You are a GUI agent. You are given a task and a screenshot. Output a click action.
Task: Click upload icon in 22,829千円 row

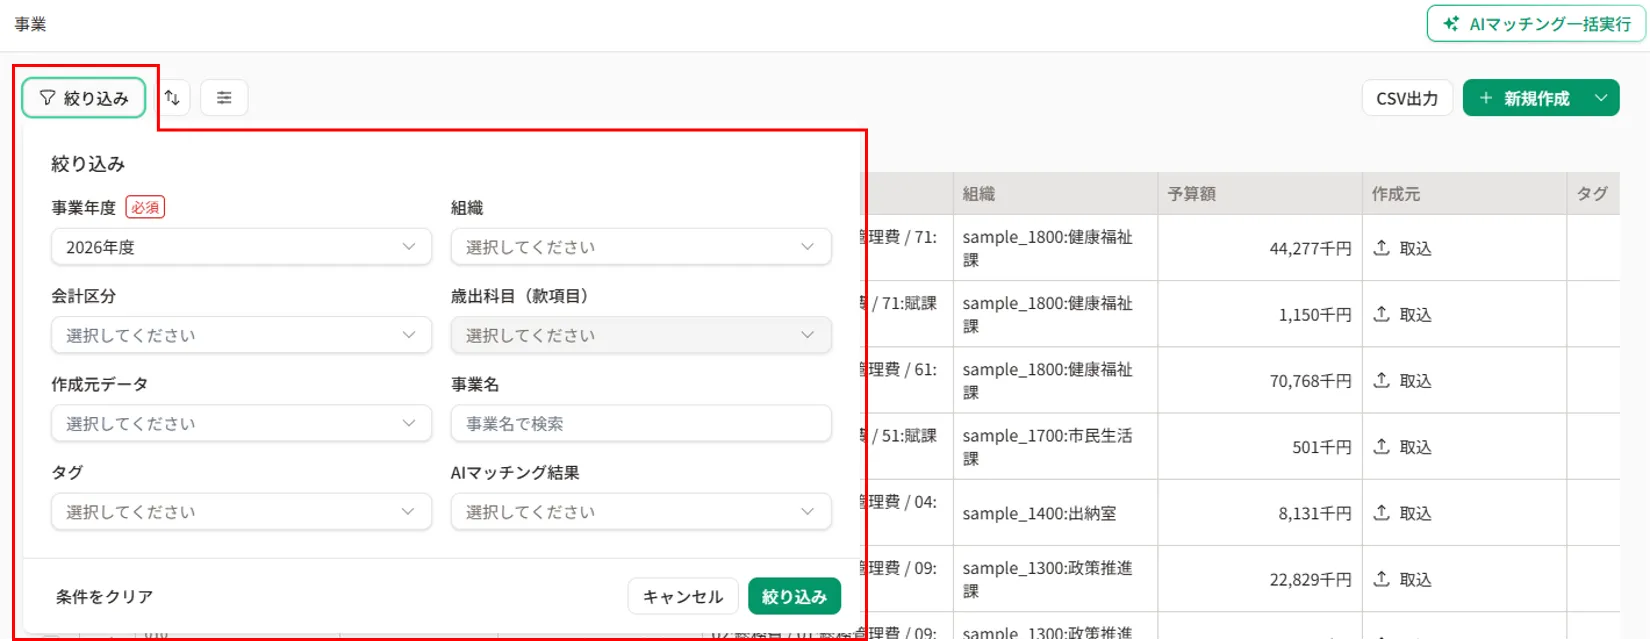(1382, 579)
